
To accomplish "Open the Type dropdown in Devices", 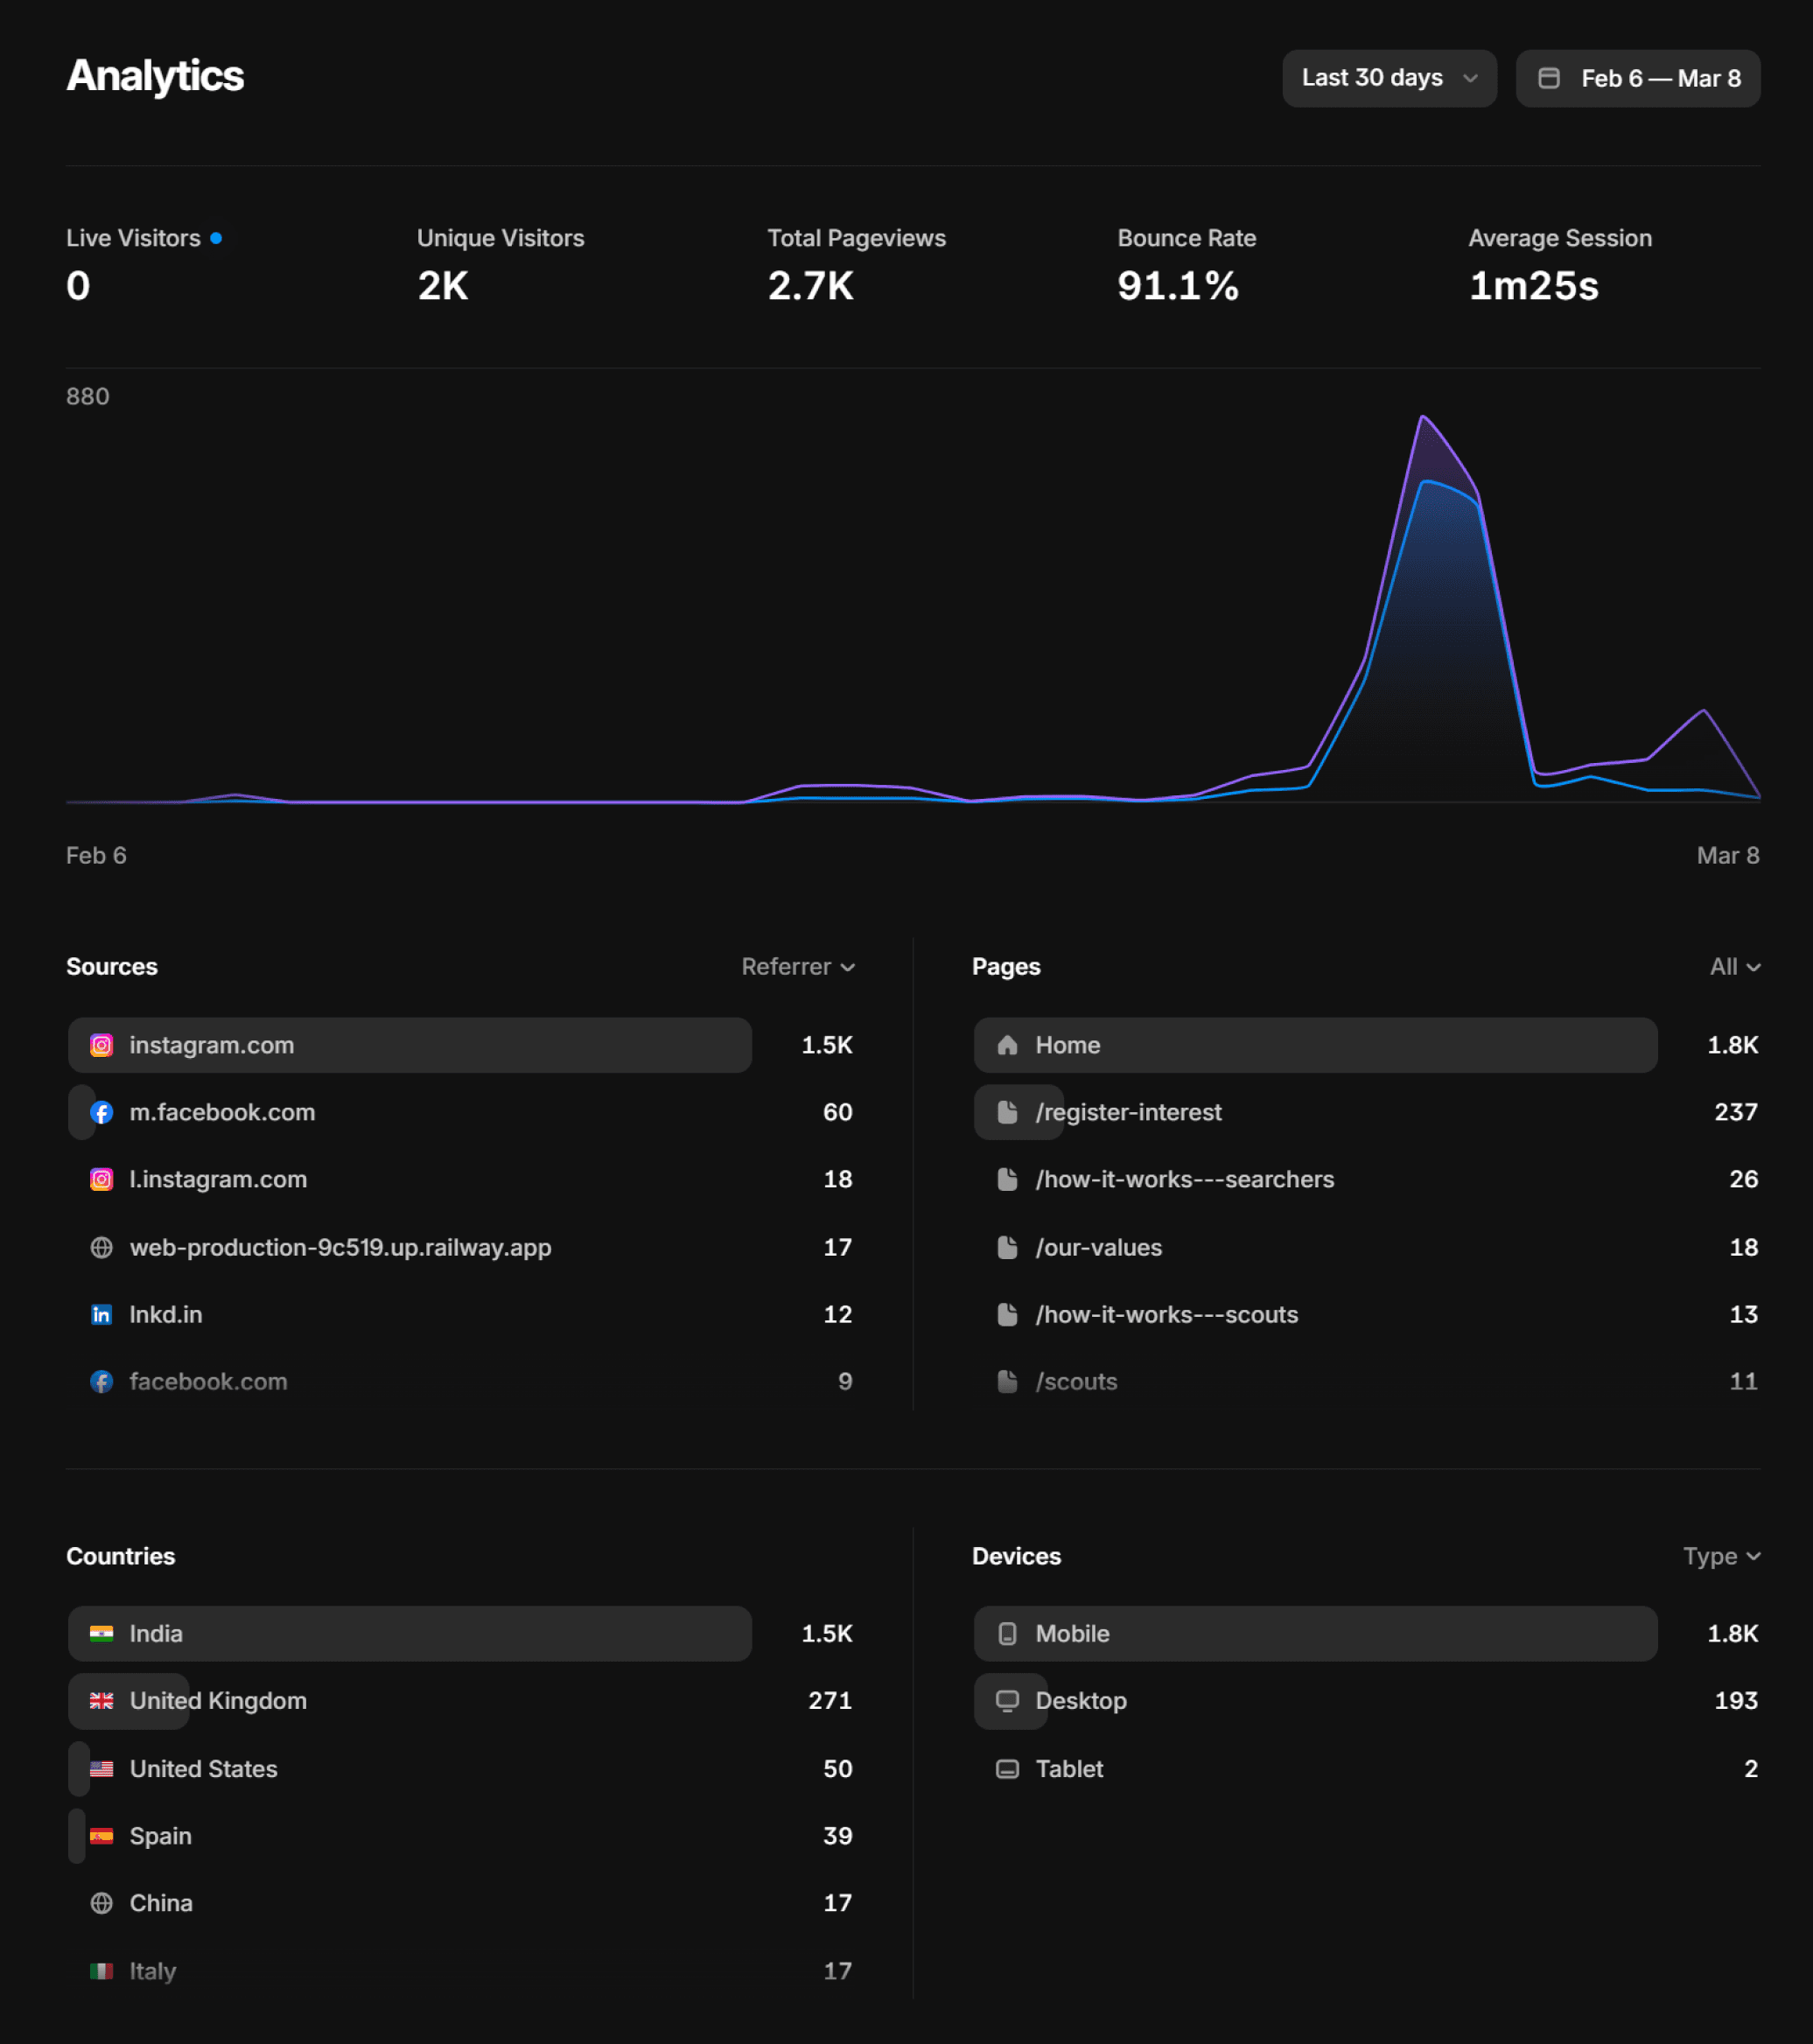I will tap(1720, 1556).
